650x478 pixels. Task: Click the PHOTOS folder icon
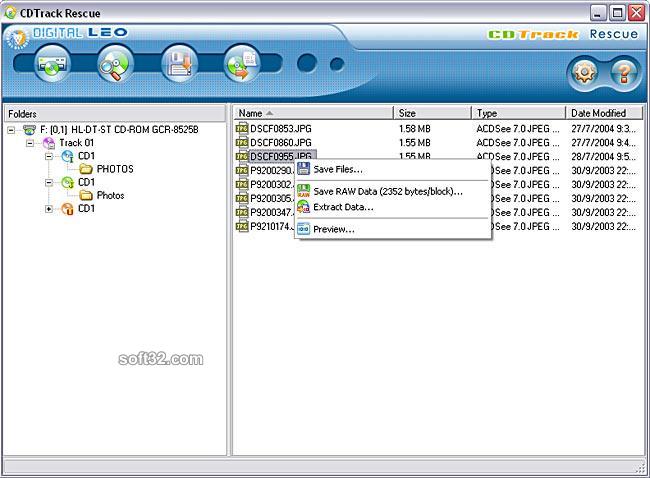point(86,169)
